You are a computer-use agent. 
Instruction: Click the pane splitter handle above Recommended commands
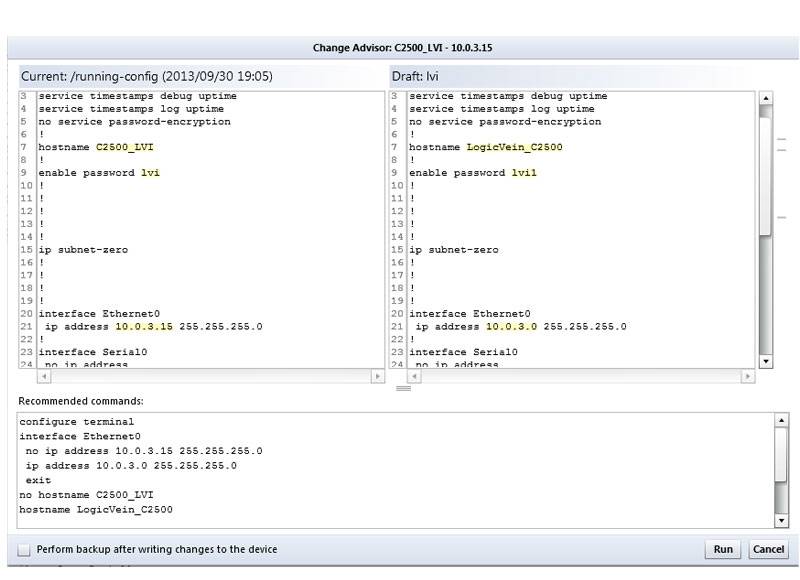point(403,388)
